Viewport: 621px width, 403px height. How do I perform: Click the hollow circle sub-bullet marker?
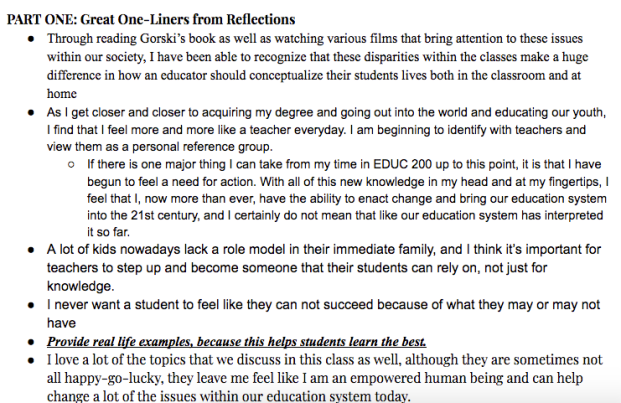pyautogui.click(x=72, y=164)
